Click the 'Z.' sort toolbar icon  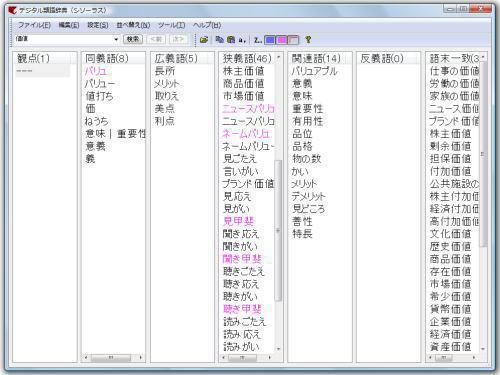pyautogui.click(x=258, y=40)
